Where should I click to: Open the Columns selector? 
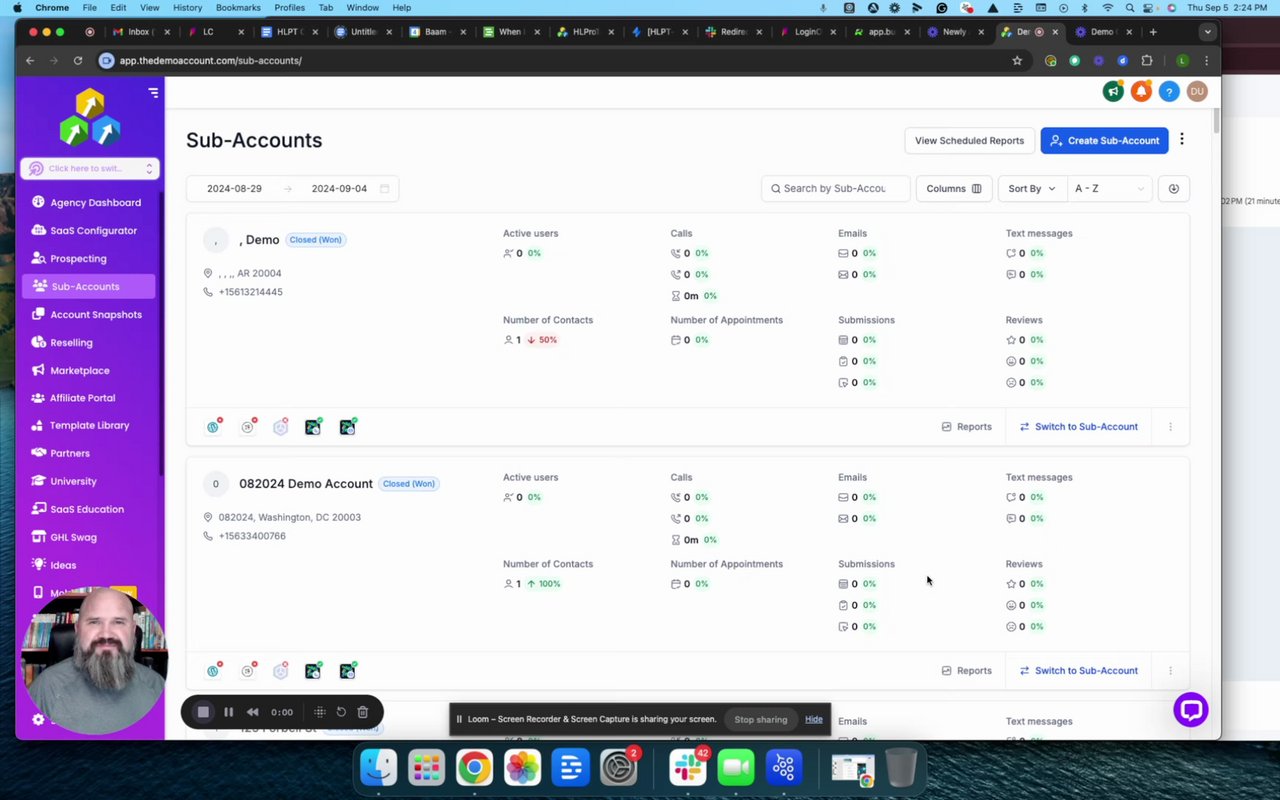point(954,188)
